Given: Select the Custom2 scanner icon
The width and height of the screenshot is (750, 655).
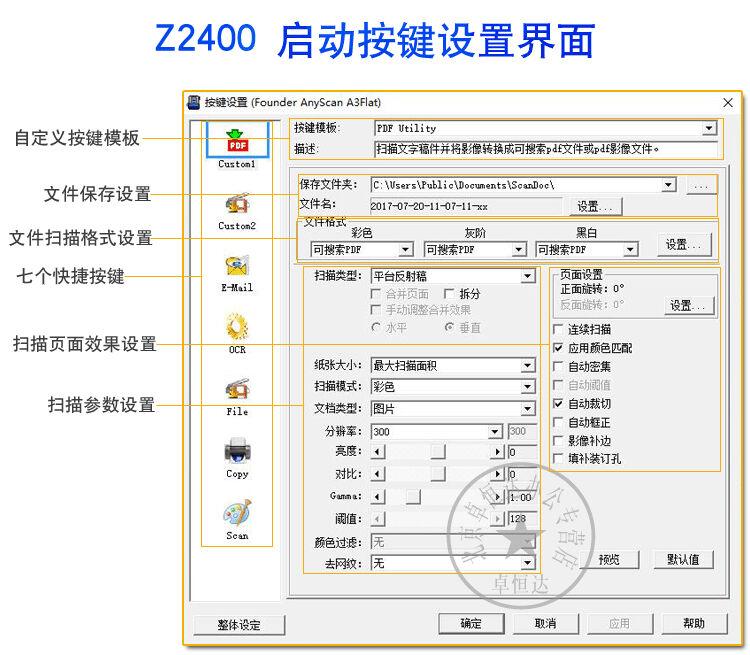Looking at the screenshot, I should click(x=237, y=203).
